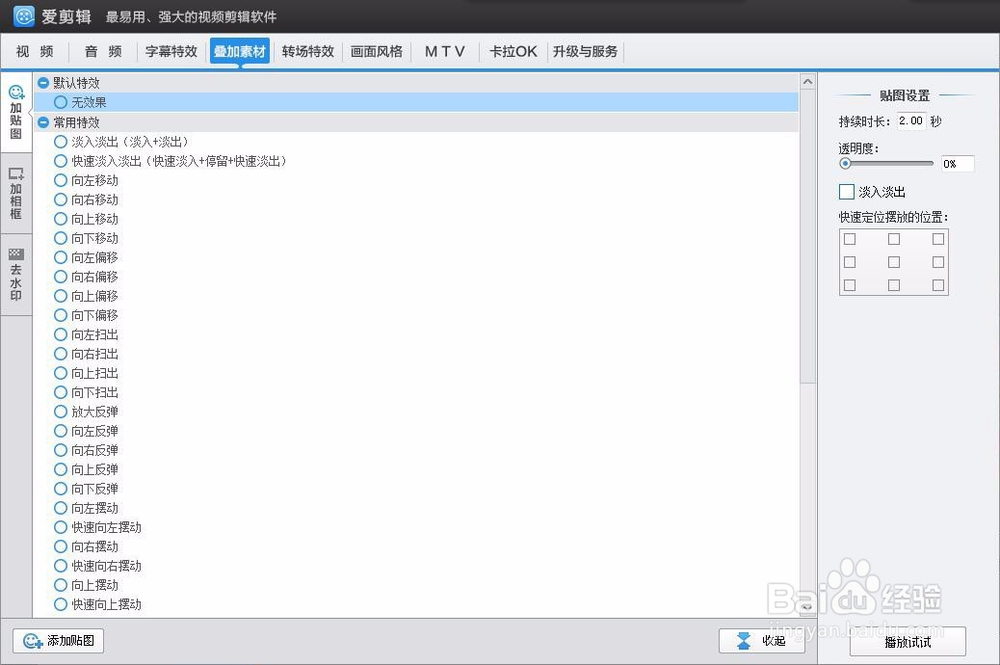Enable the 淡入淡出 checkbox
Screen dimensions: 1000x665
[x=846, y=192]
